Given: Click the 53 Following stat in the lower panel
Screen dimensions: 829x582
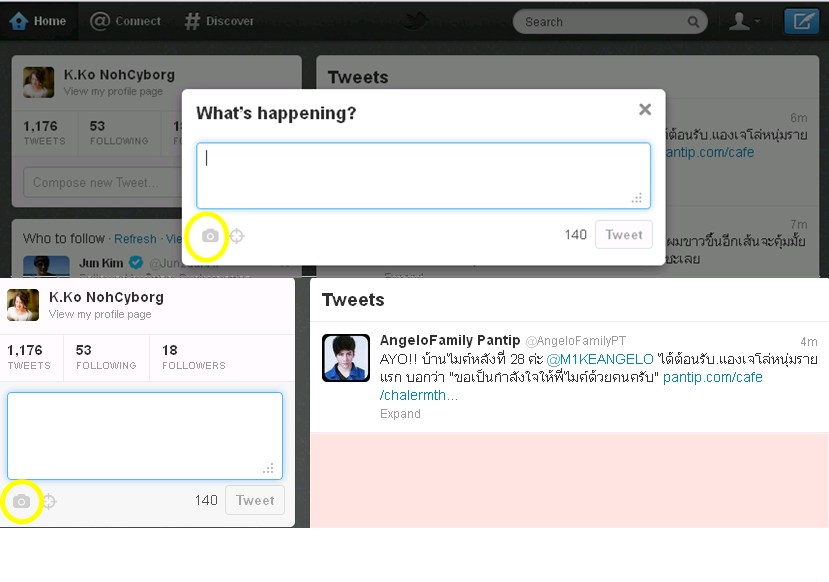Looking at the screenshot, I should coord(106,357).
